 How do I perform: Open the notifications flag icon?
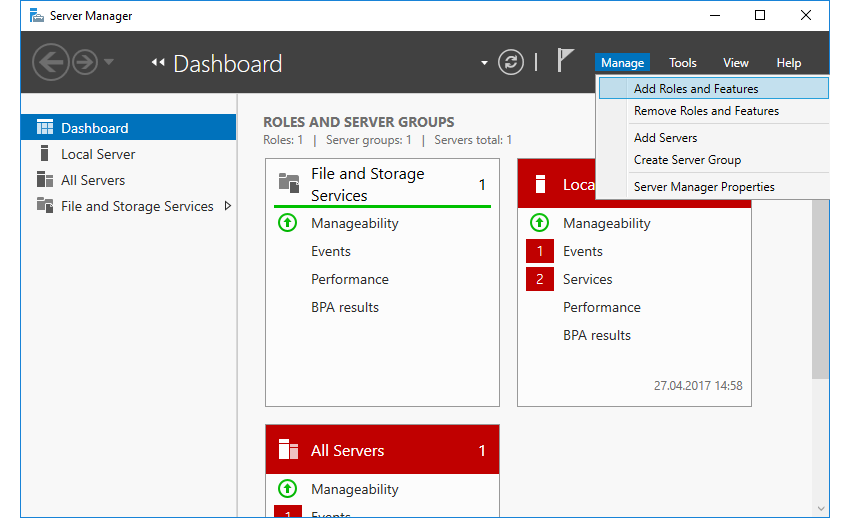click(x=565, y=60)
